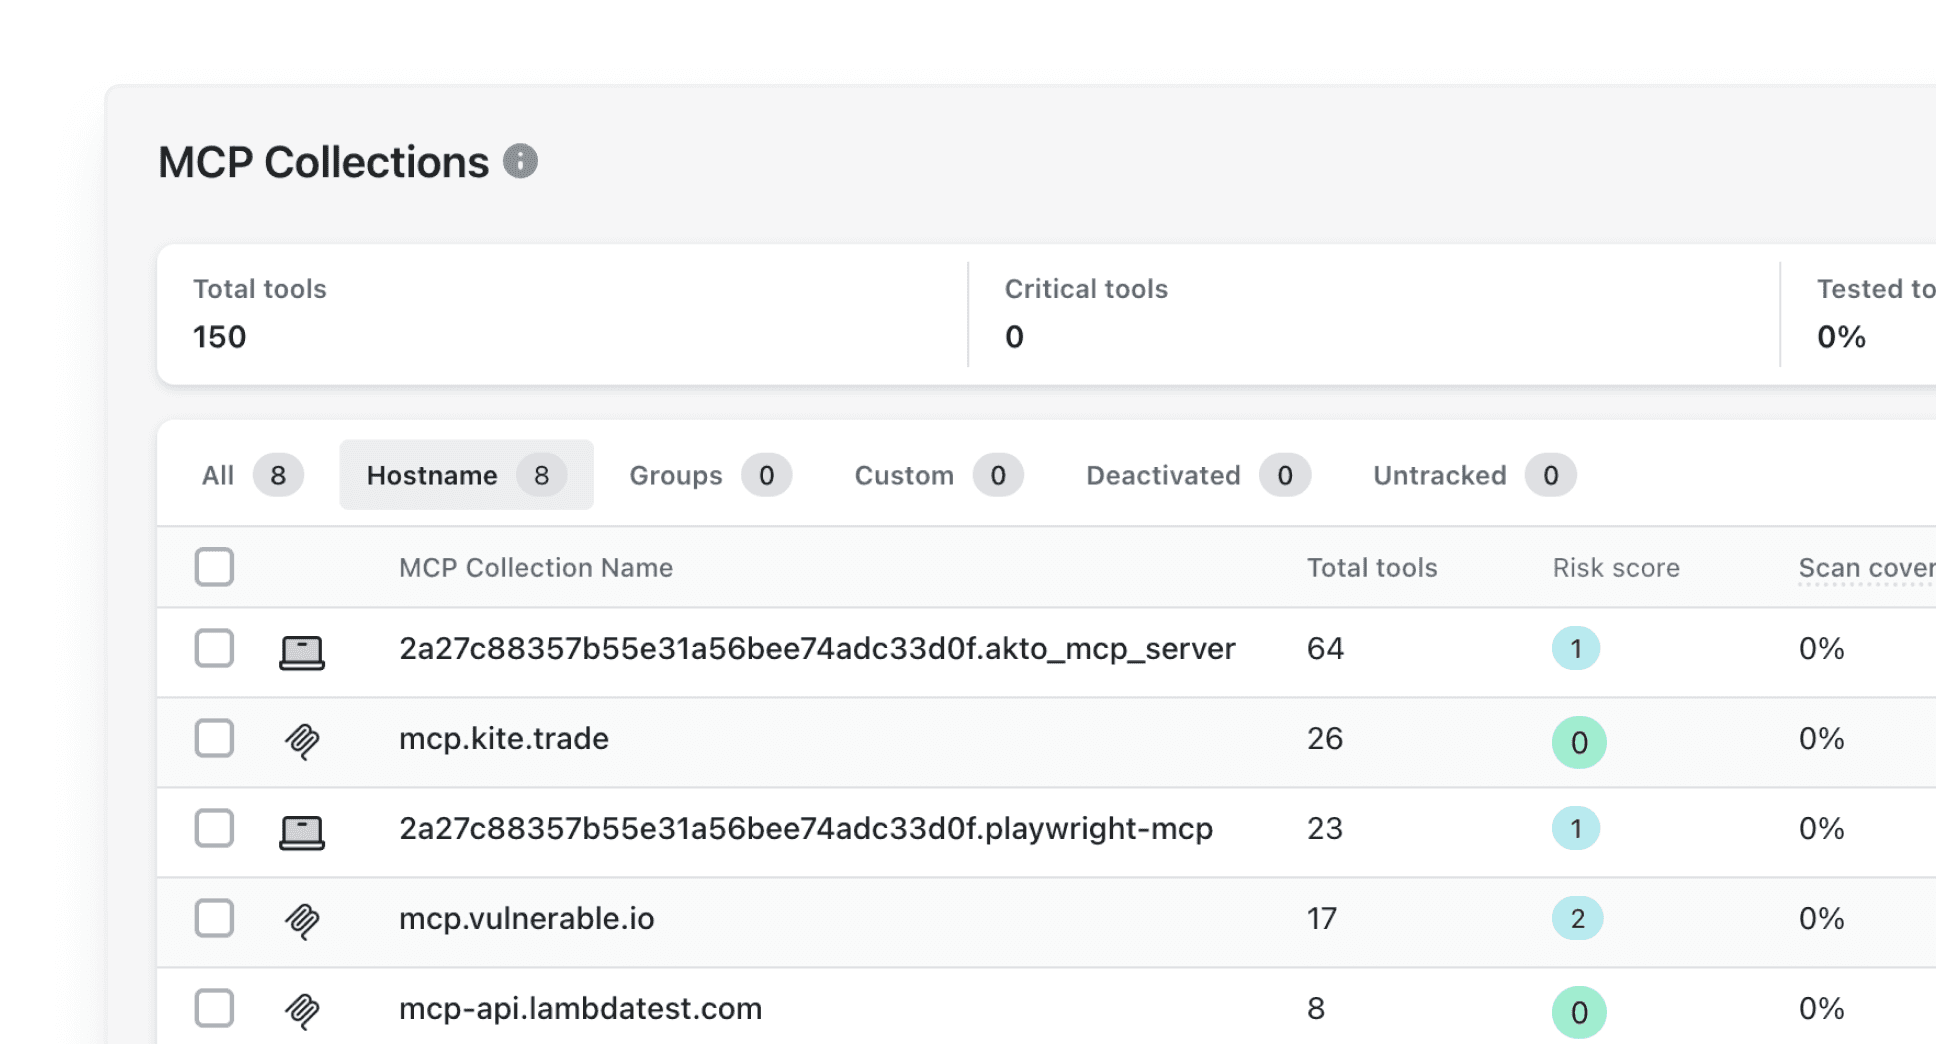Switch to the Groups tab
The width and height of the screenshot is (1936, 1044).
(x=676, y=475)
